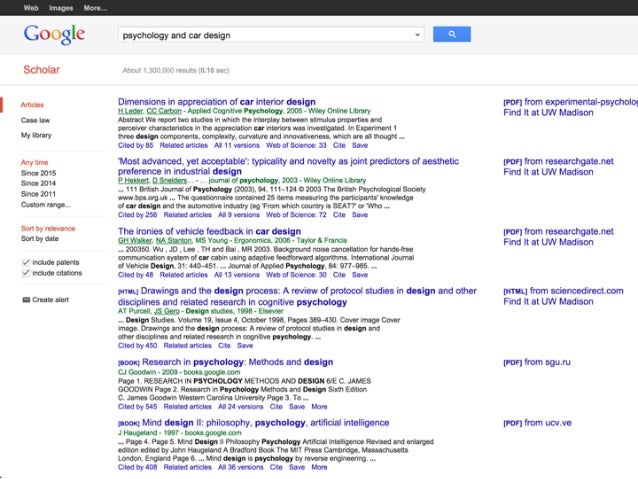Open author H Leder's profile link

pos(131,111)
